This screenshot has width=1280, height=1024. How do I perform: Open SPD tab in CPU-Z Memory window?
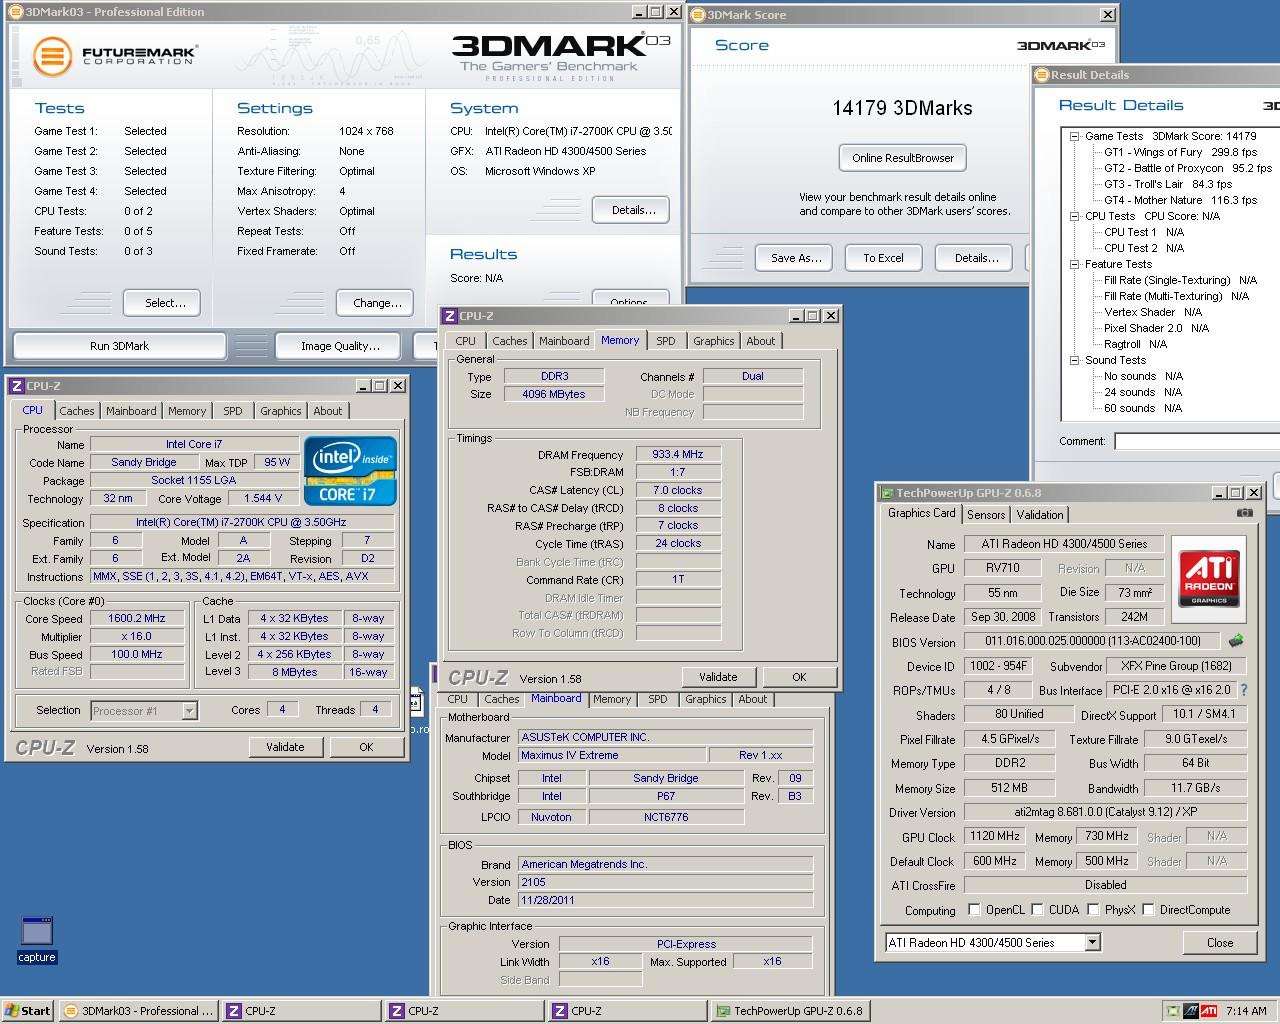click(666, 341)
